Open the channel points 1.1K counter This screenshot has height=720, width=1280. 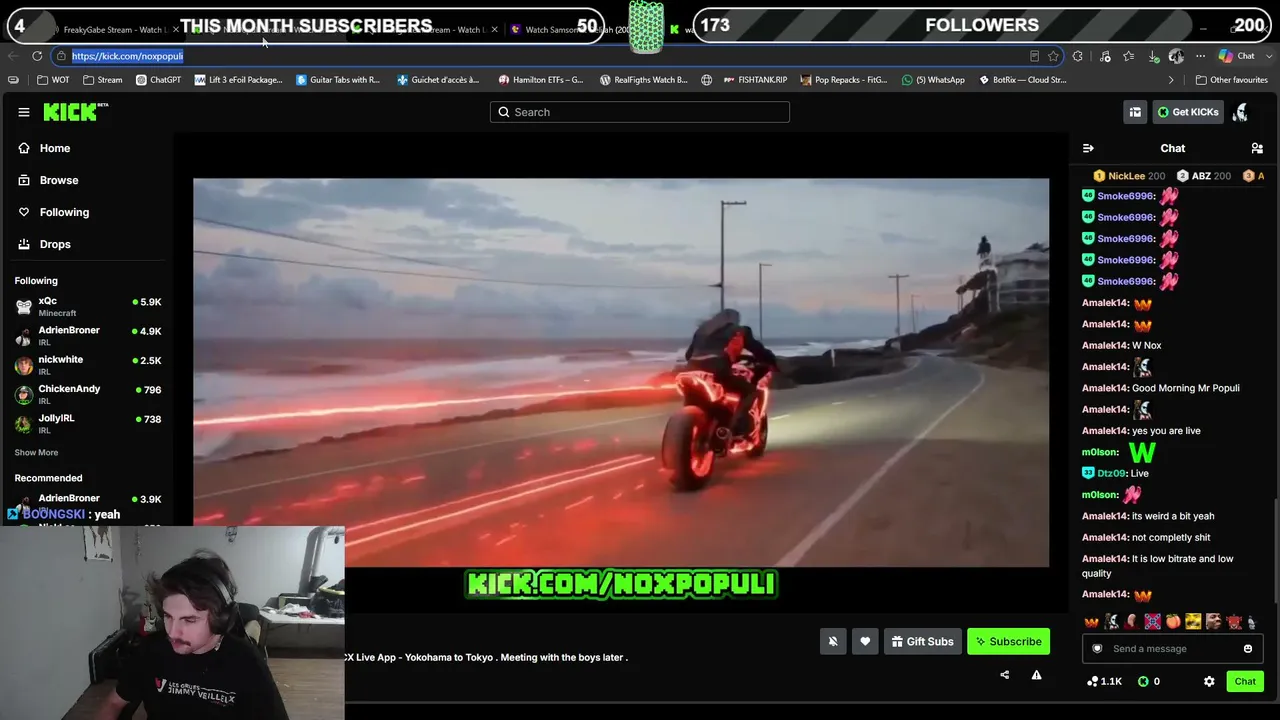coord(1105,681)
